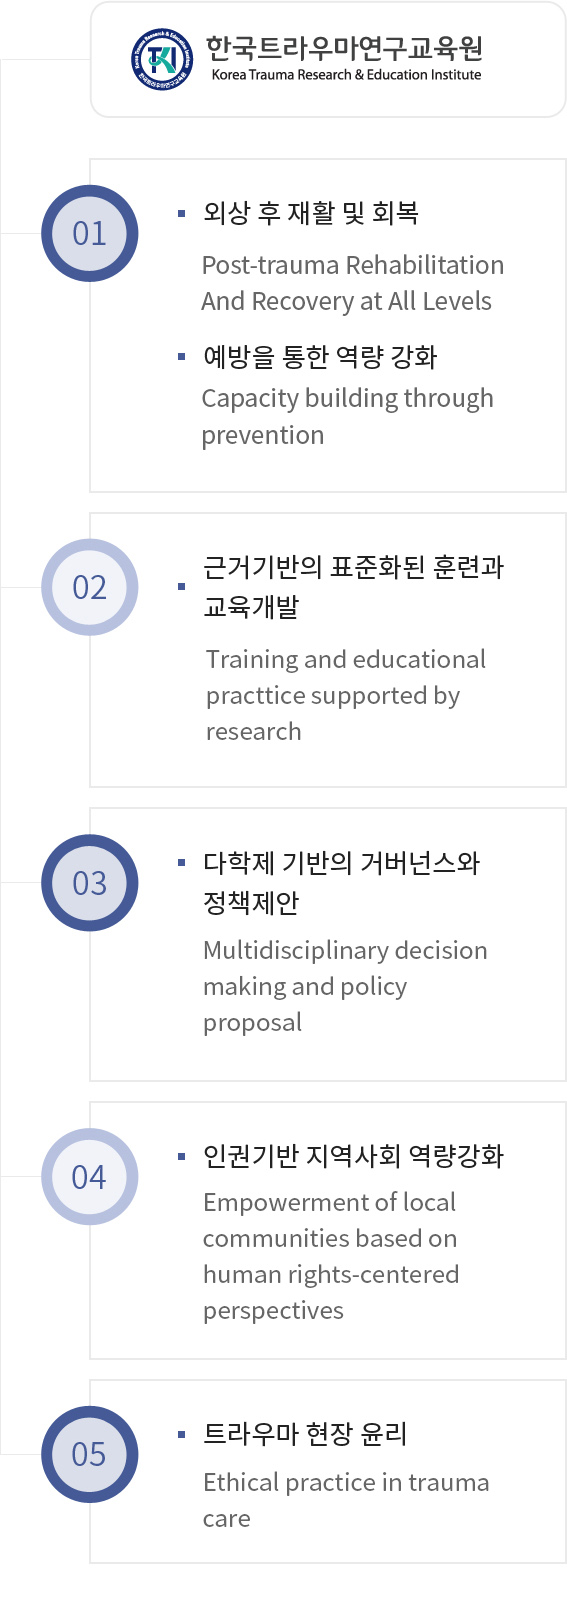Click the 인권기반 지역사회 역량강화 heading
Viewport: 567px width, 1608px height.
[x=353, y=1156]
